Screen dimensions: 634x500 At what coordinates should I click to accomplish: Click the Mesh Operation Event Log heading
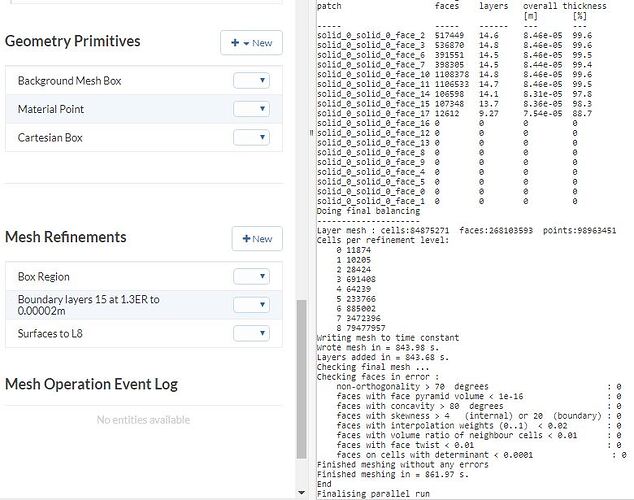coord(91,384)
